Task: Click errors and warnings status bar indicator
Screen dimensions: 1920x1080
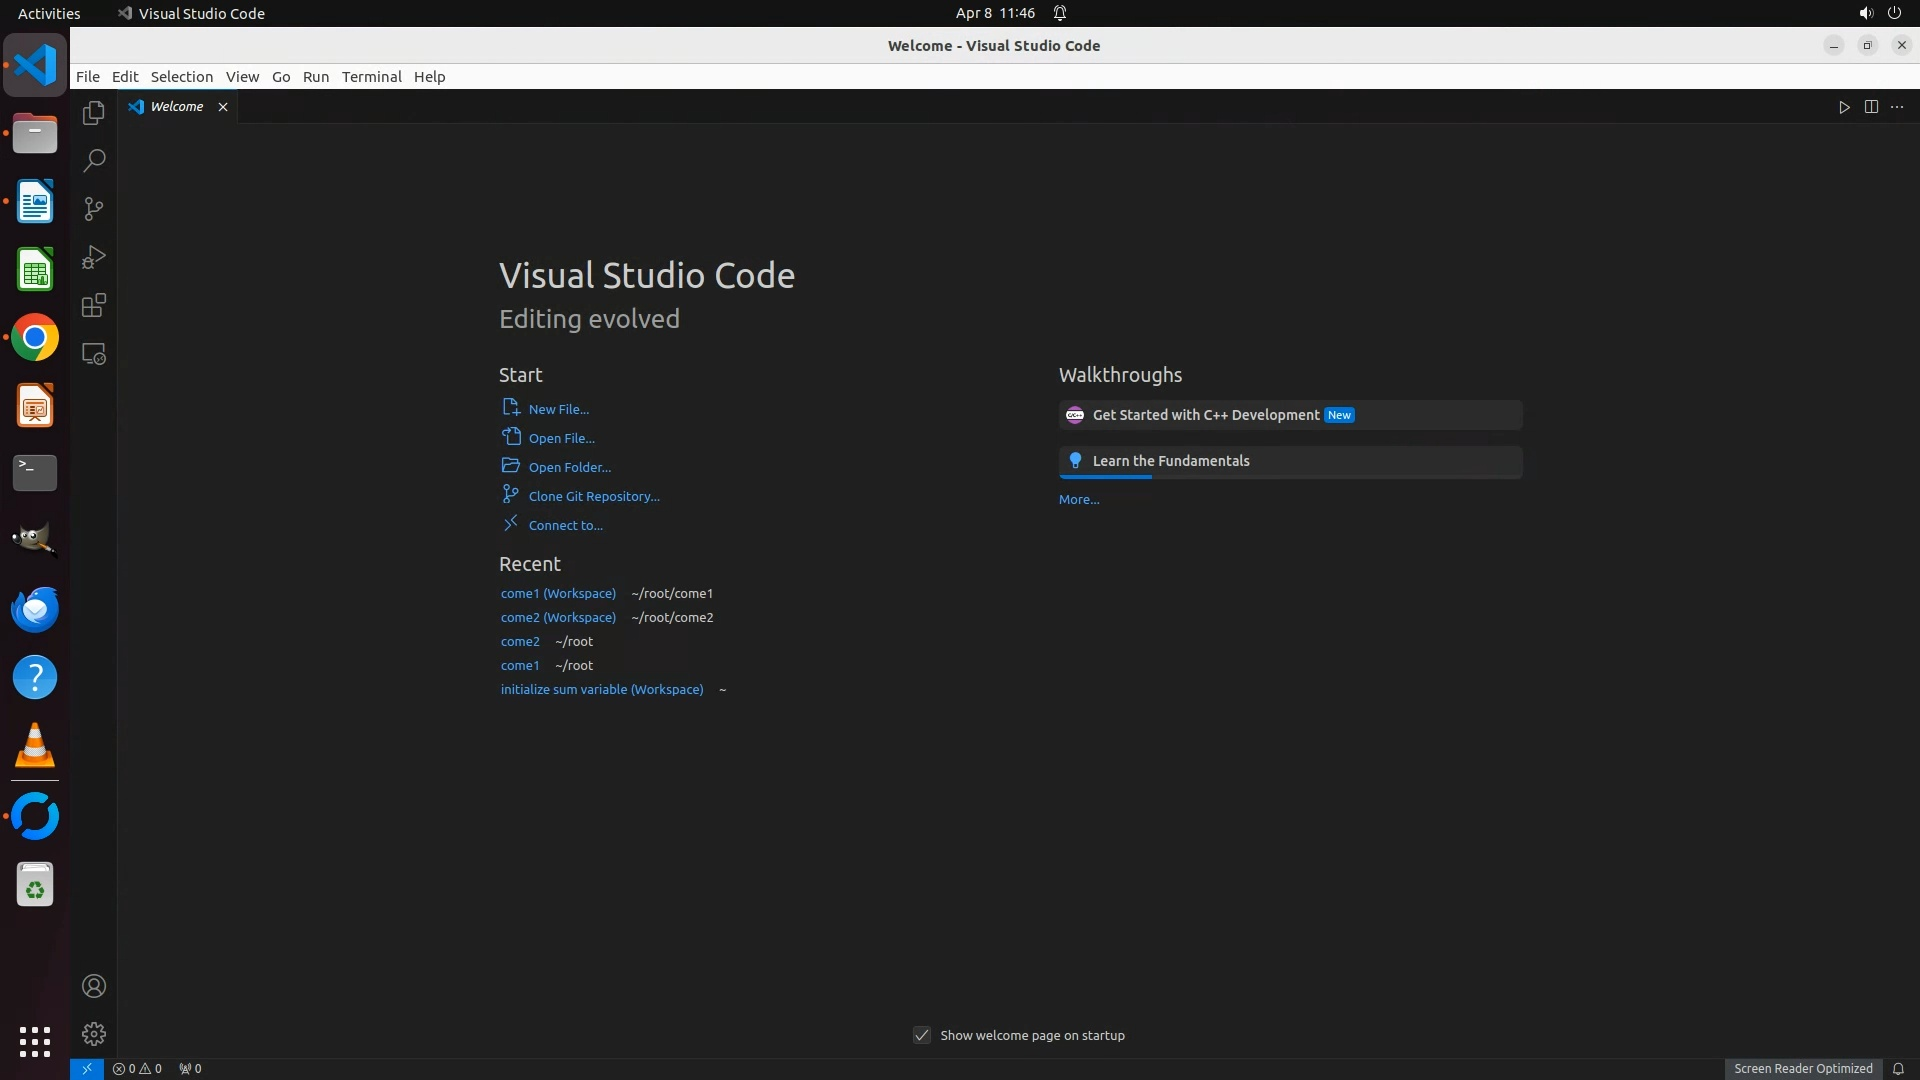Action: tap(137, 1068)
